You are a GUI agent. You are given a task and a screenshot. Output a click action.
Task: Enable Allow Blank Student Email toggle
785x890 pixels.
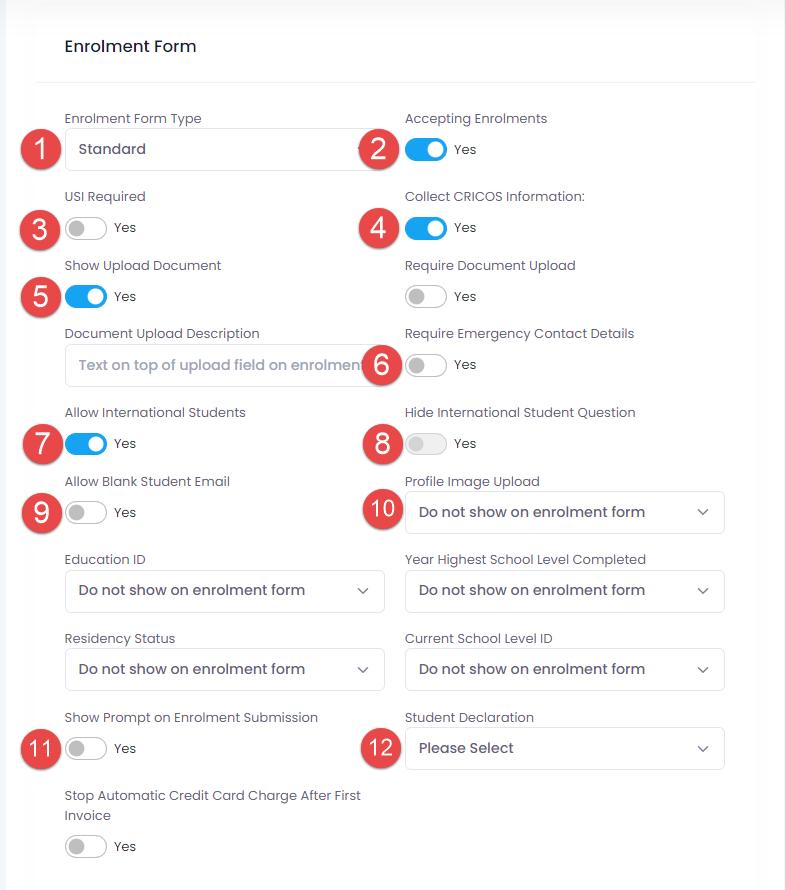(86, 513)
